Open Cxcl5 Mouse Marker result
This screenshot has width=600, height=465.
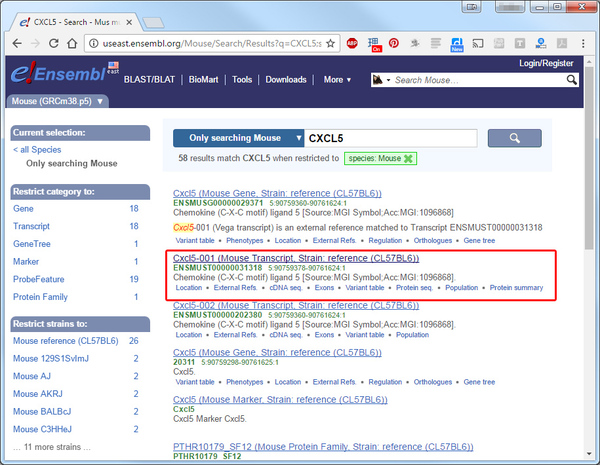(280, 400)
